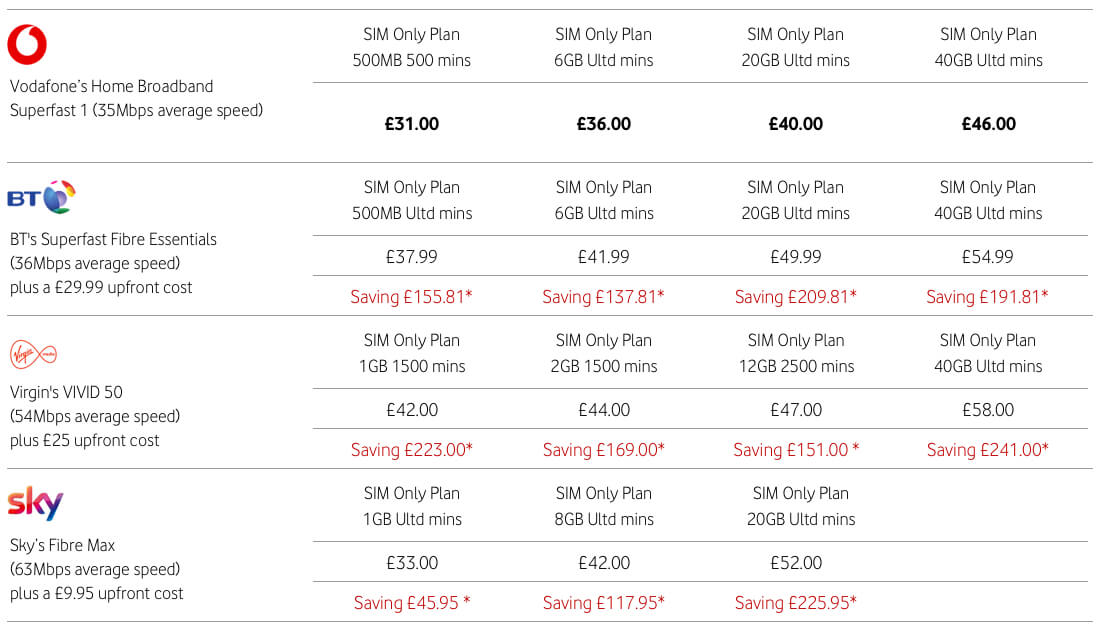The image size is (1100, 632).
Task: Click Virgin Saving £241.00 text
Action: [988, 450]
